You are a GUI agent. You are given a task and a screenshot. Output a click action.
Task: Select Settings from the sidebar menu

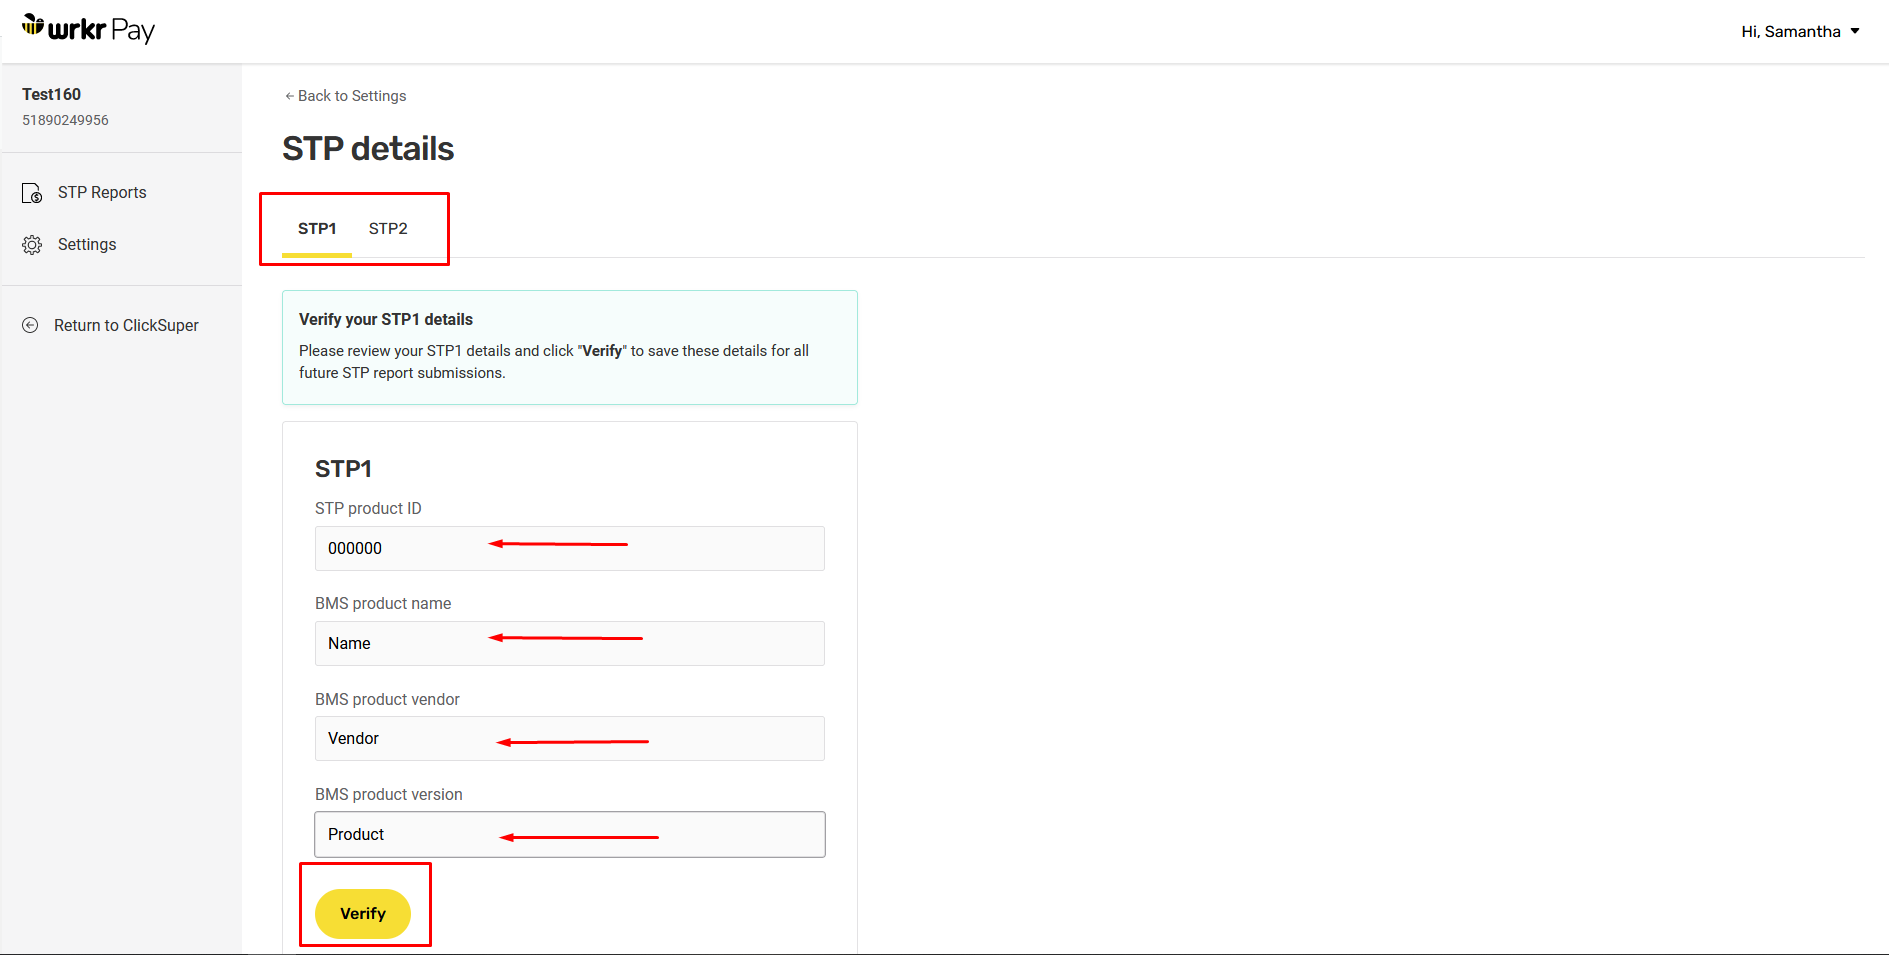pyautogui.click(x=87, y=244)
